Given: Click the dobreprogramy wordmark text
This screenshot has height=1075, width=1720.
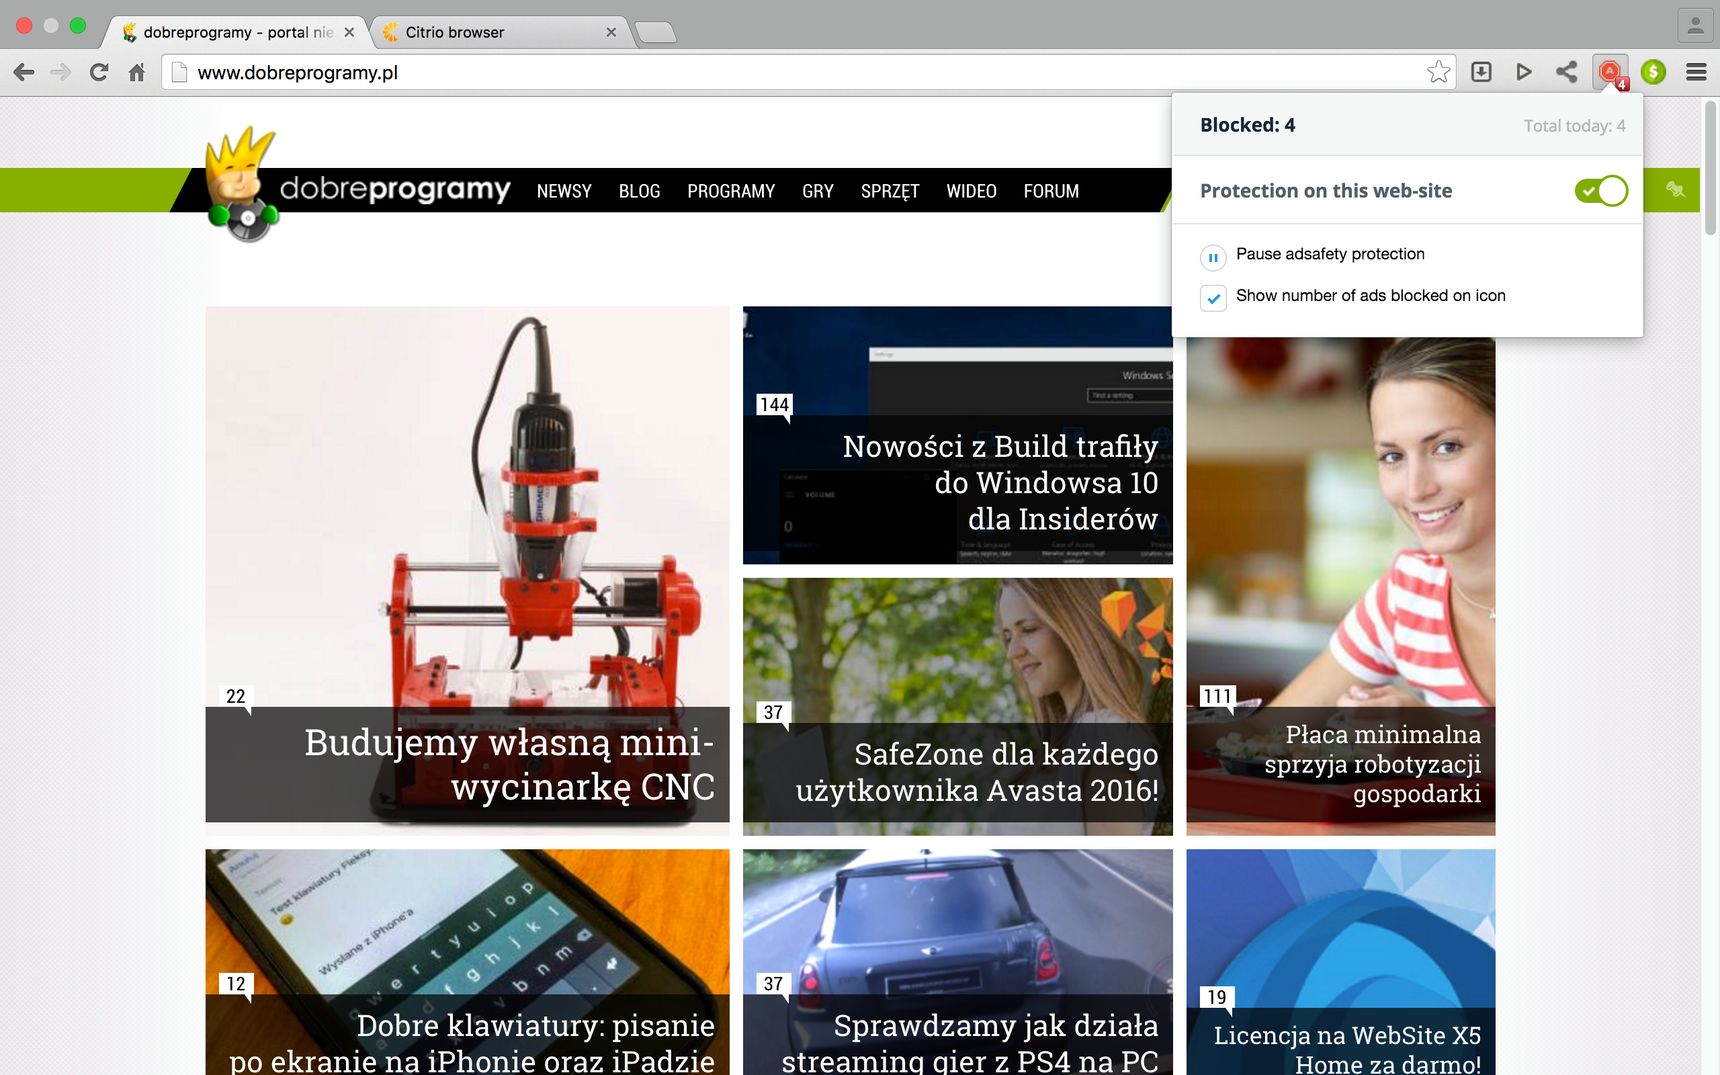Looking at the screenshot, I should [395, 189].
